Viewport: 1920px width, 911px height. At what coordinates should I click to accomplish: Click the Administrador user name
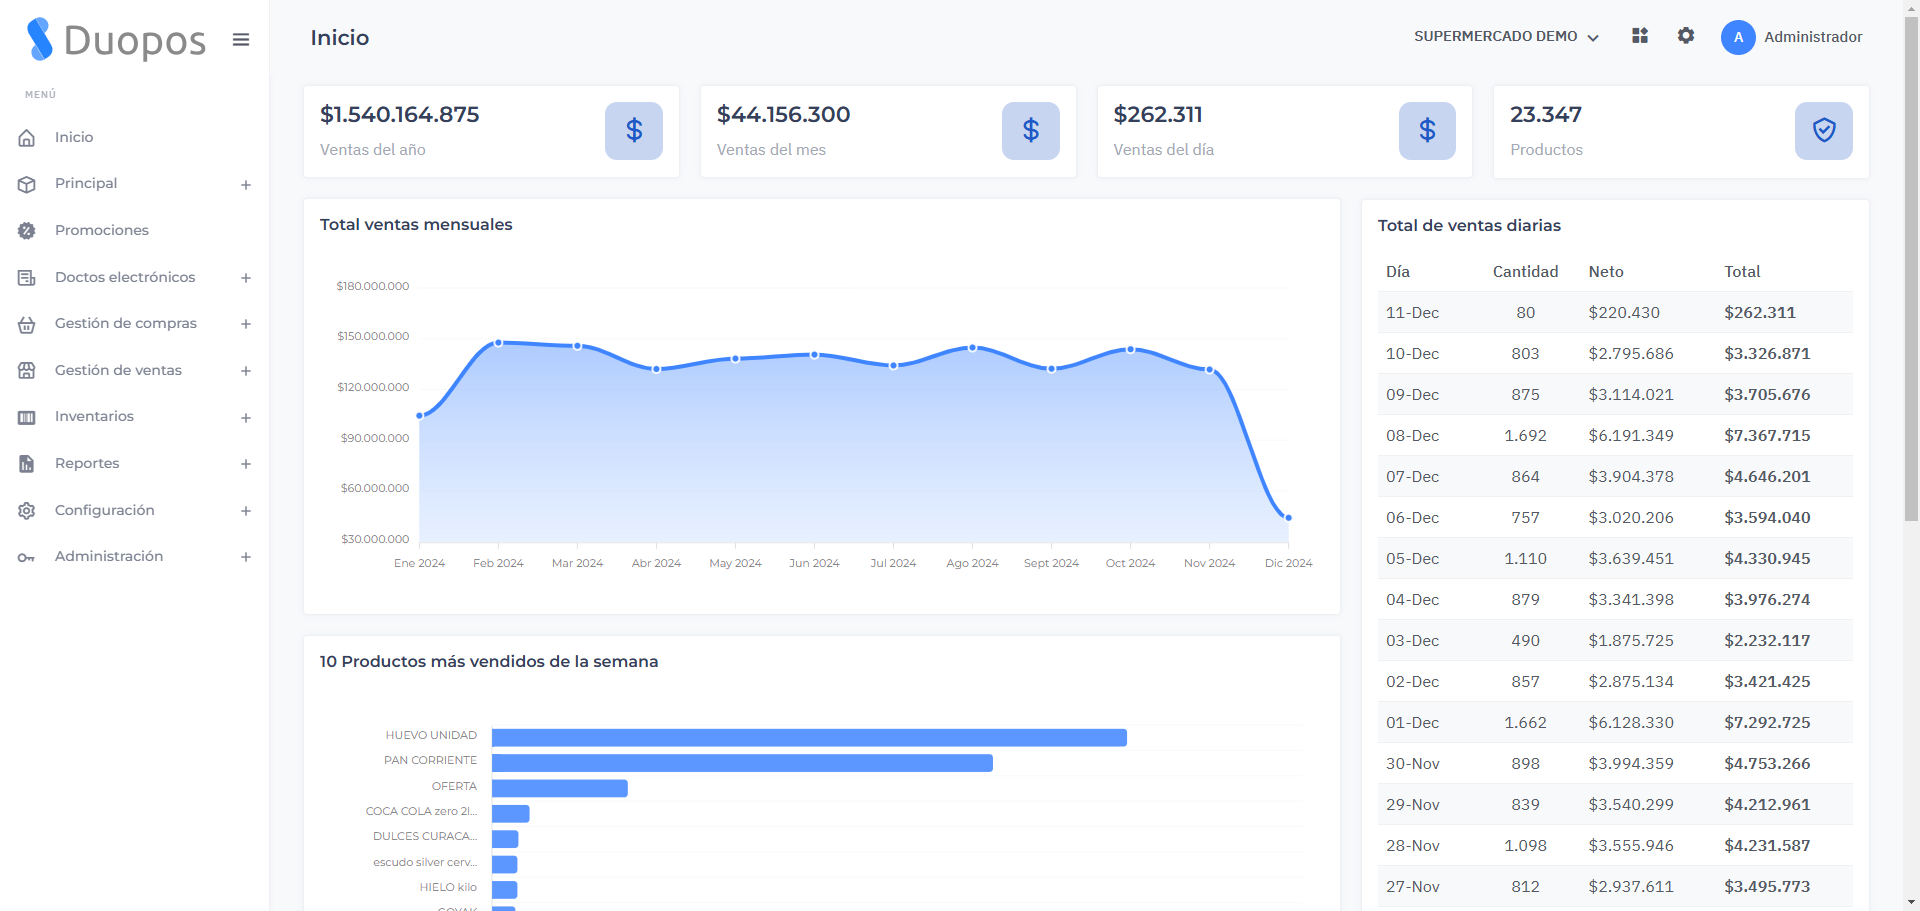1812,37
